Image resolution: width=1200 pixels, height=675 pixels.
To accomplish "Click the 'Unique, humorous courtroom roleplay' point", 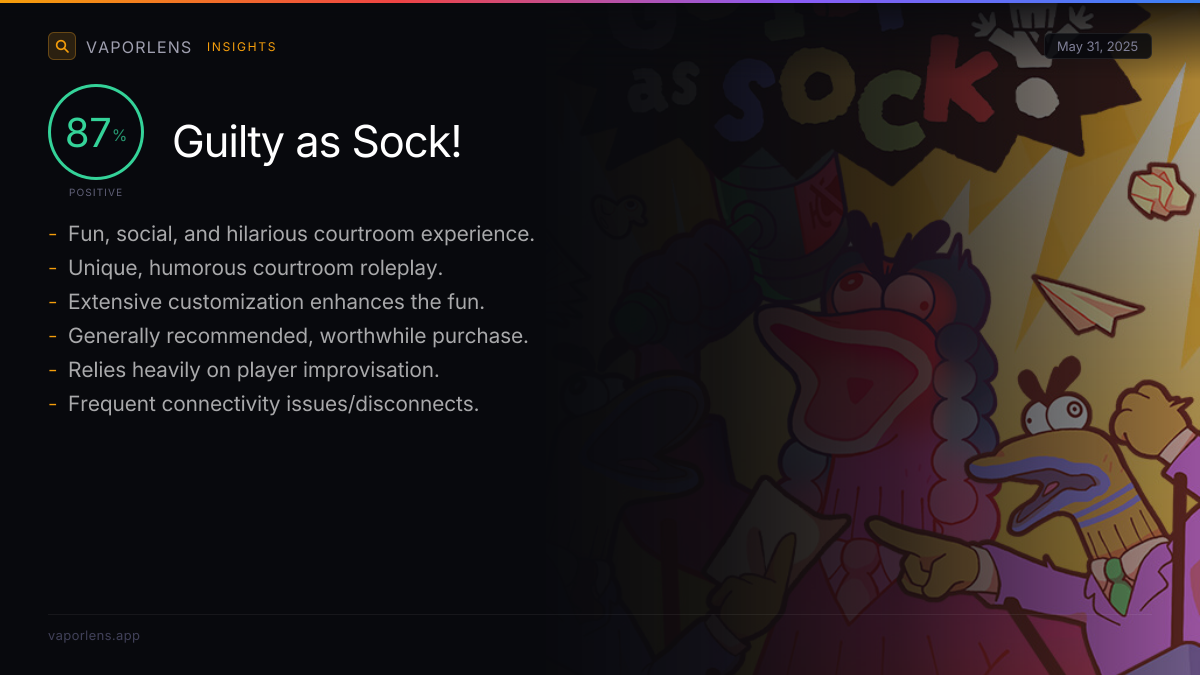I will coord(255,268).
